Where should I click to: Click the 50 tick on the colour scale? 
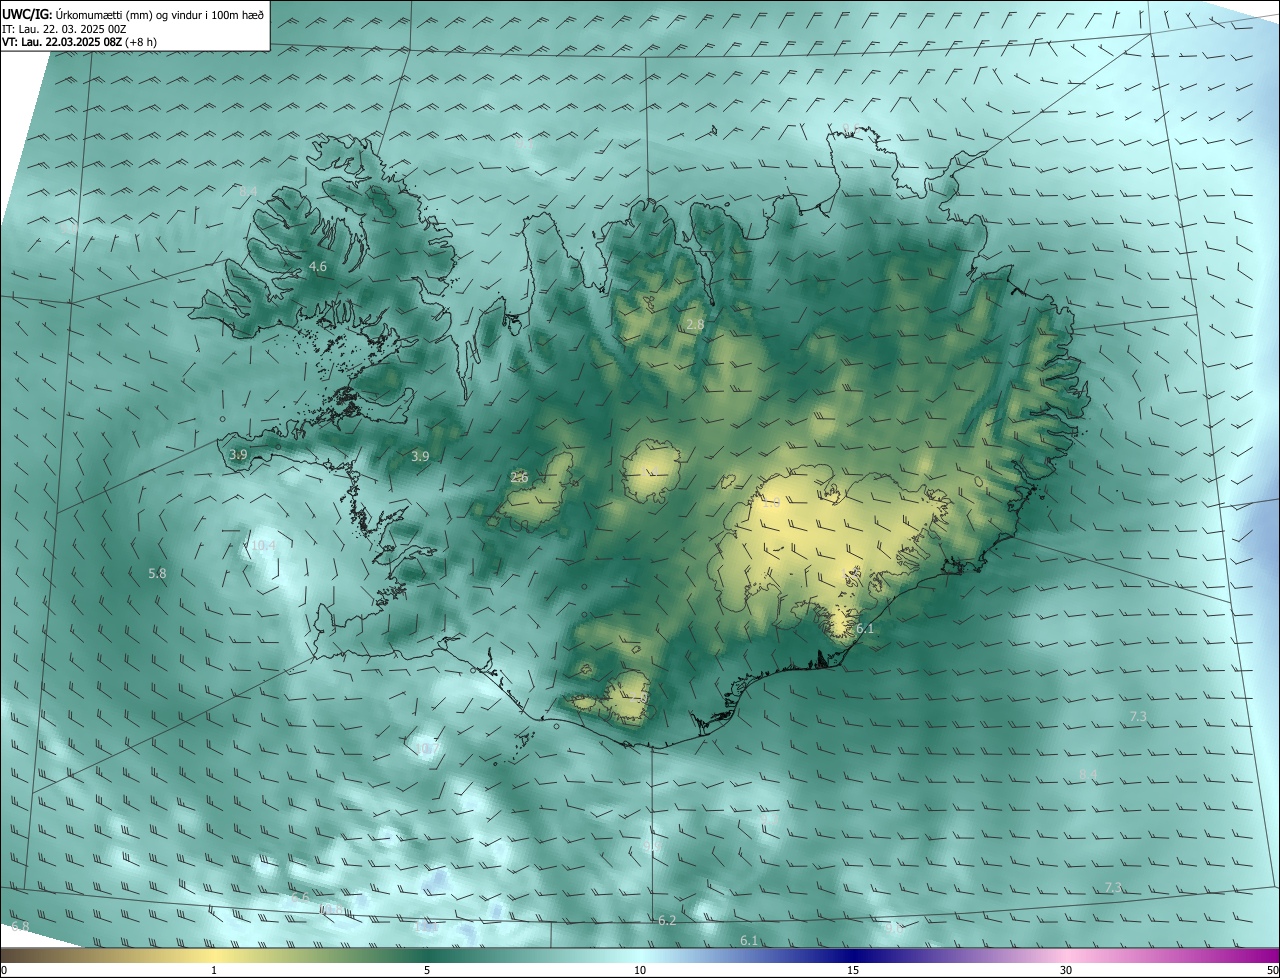(1272, 971)
